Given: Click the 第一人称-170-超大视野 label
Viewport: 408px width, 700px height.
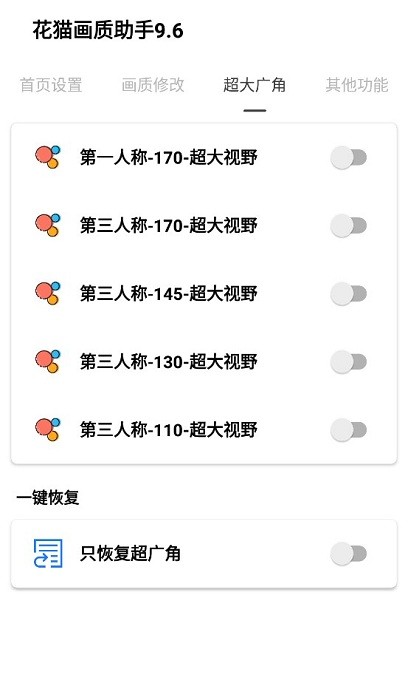Looking at the screenshot, I should [169, 158].
